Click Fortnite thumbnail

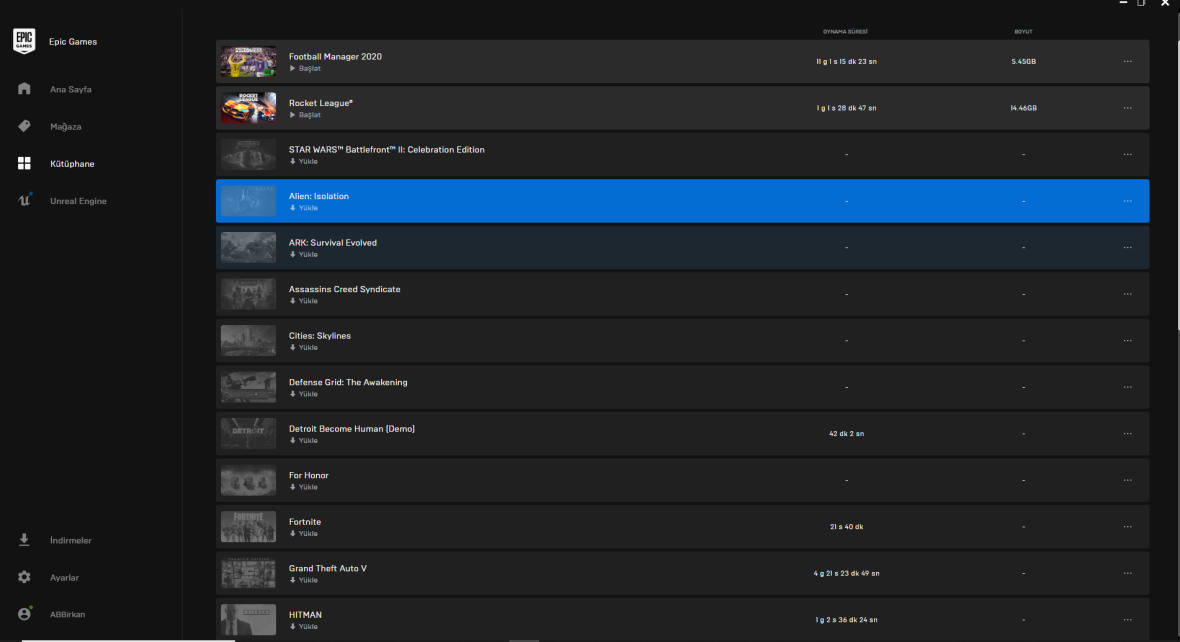point(248,527)
